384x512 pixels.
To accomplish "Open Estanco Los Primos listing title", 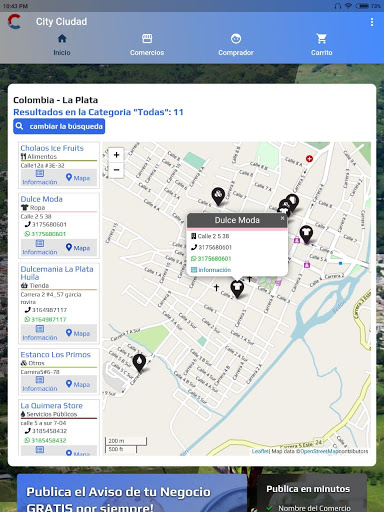I will [55, 354].
